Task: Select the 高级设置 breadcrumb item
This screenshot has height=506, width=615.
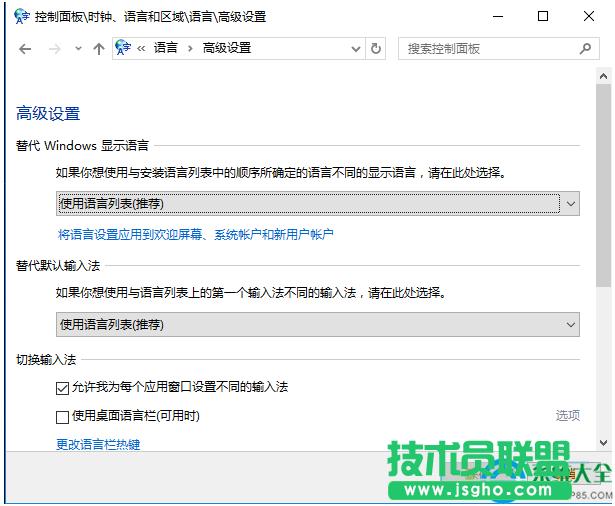Action: click(x=227, y=48)
